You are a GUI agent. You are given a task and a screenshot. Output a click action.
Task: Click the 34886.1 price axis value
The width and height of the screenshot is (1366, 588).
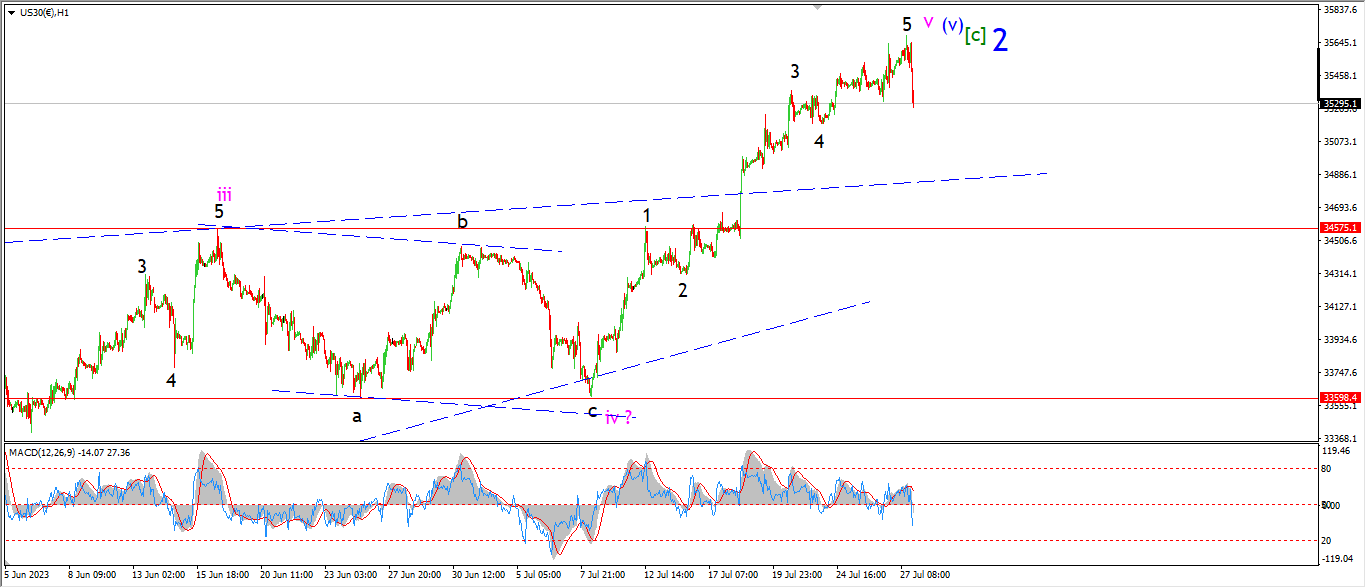tap(1340, 175)
